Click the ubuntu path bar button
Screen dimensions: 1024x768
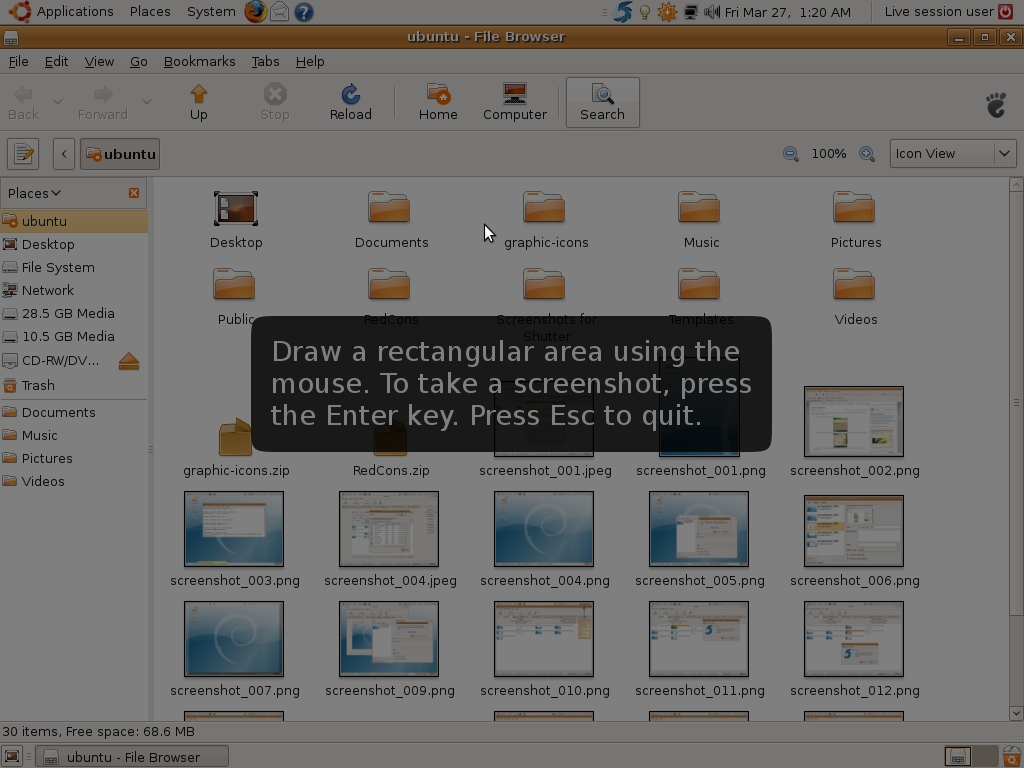click(120, 154)
